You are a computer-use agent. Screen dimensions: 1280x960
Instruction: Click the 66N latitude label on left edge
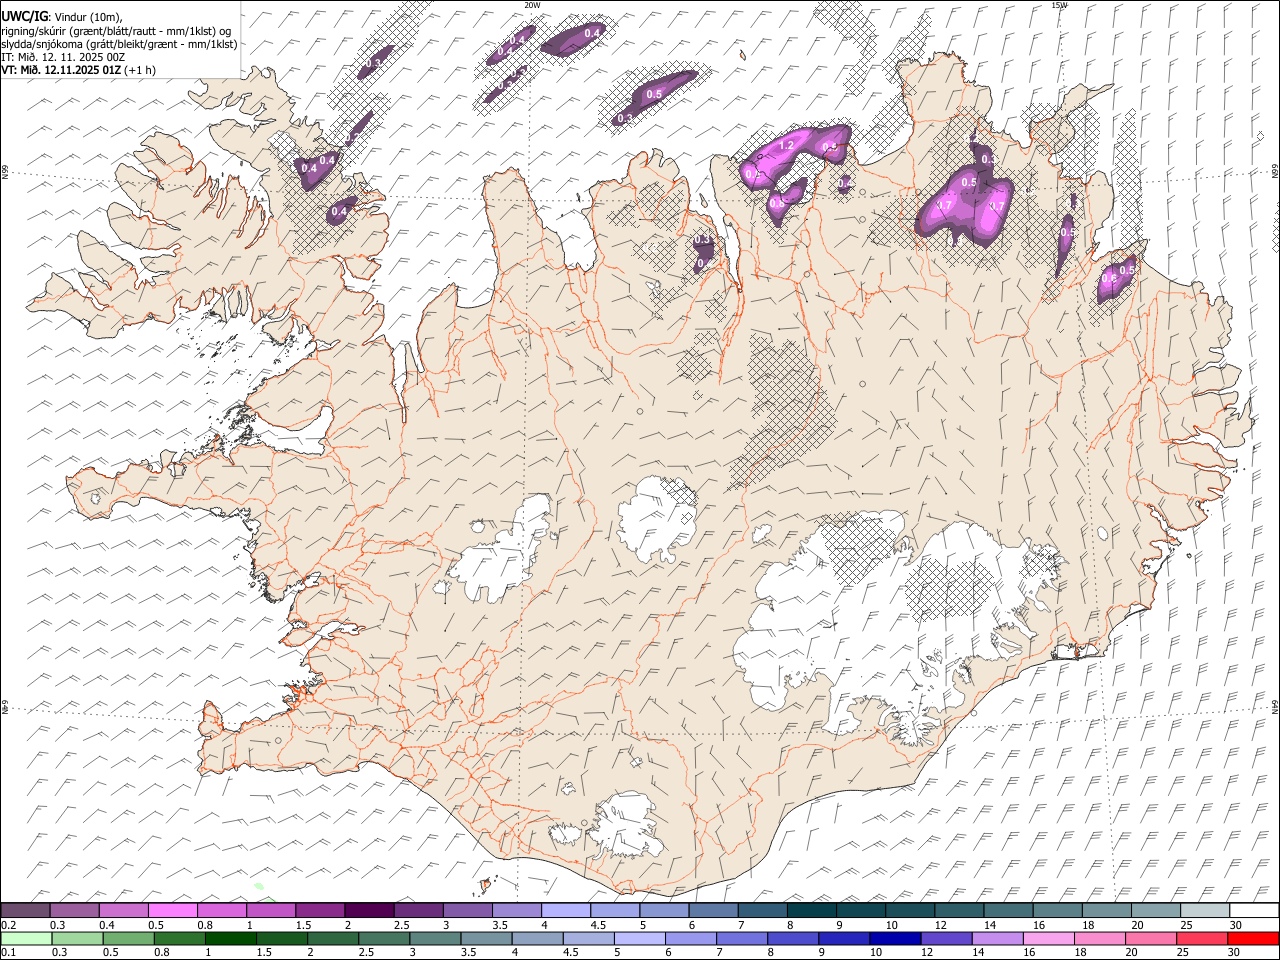pyautogui.click(x=5, y=172)
